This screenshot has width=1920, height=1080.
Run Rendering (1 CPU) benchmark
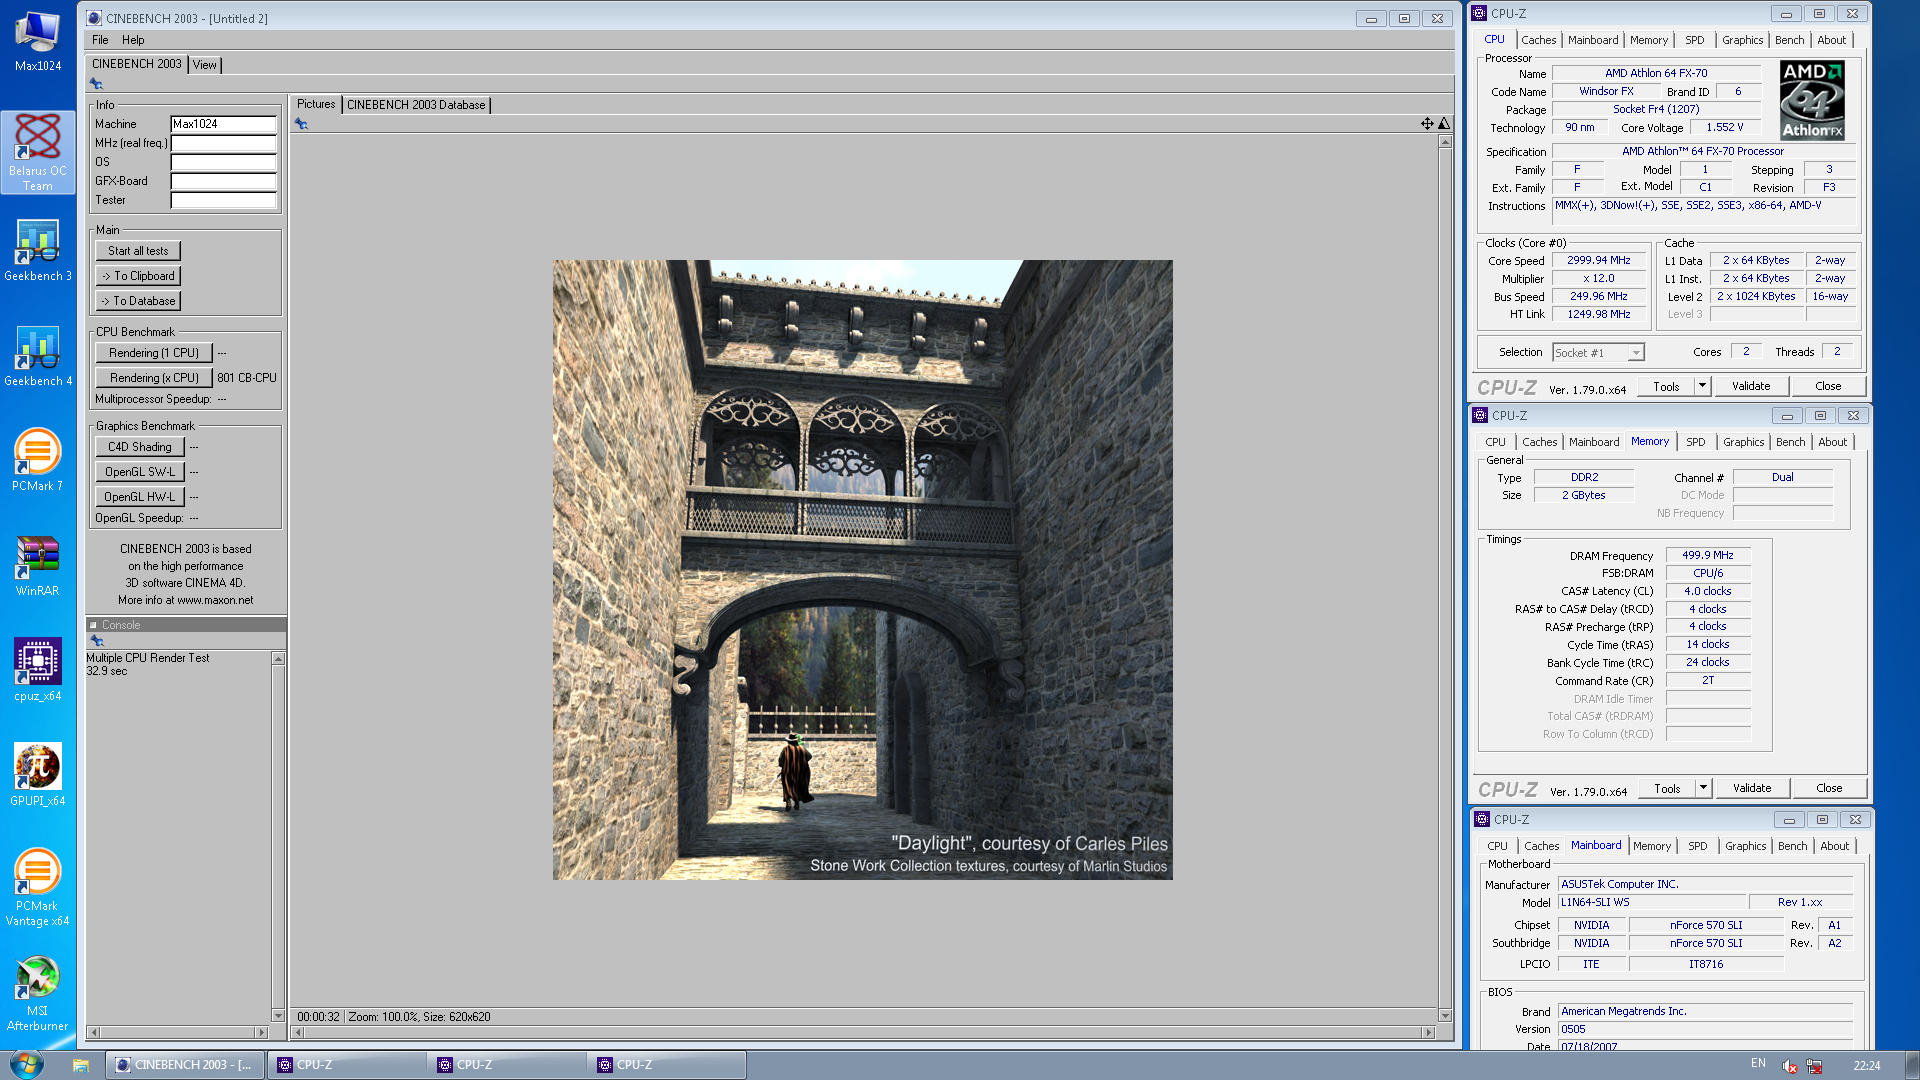point(154,353)
